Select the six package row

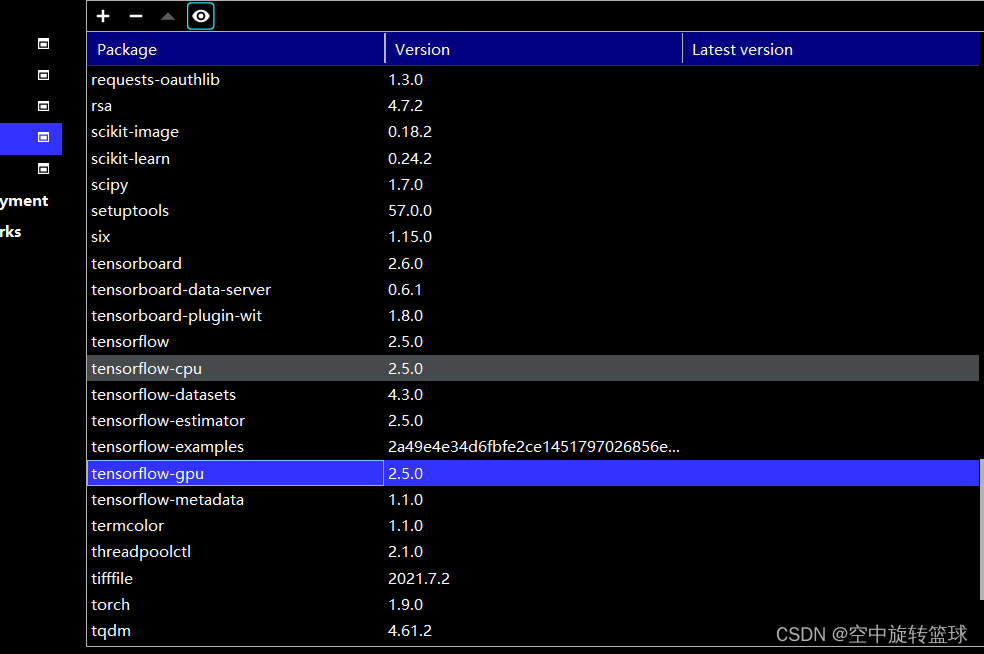tap(533, 237)
